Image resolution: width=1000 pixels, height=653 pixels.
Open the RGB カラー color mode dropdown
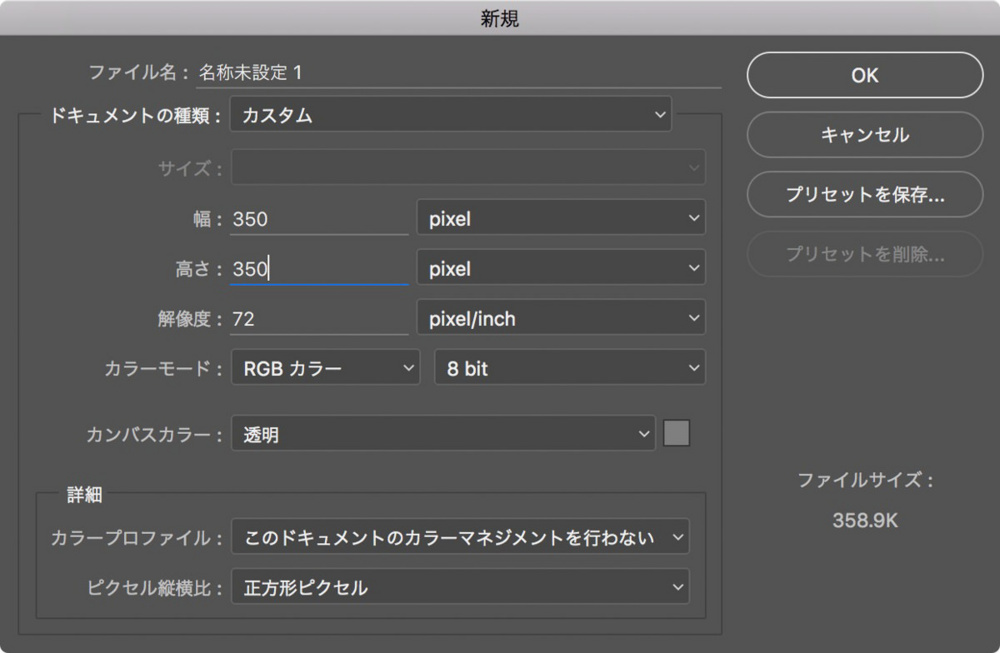click(x=325, y=367)
